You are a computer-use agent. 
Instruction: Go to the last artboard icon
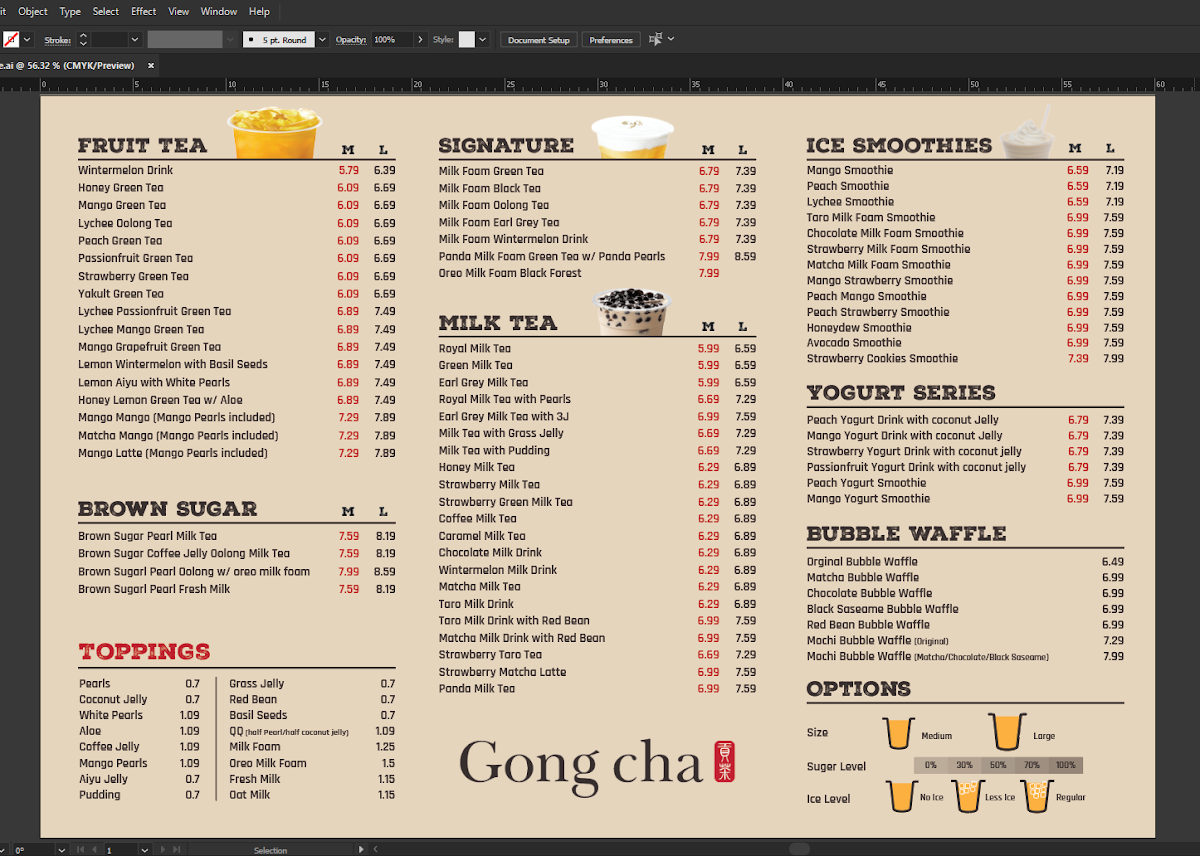tap(178, 850)
